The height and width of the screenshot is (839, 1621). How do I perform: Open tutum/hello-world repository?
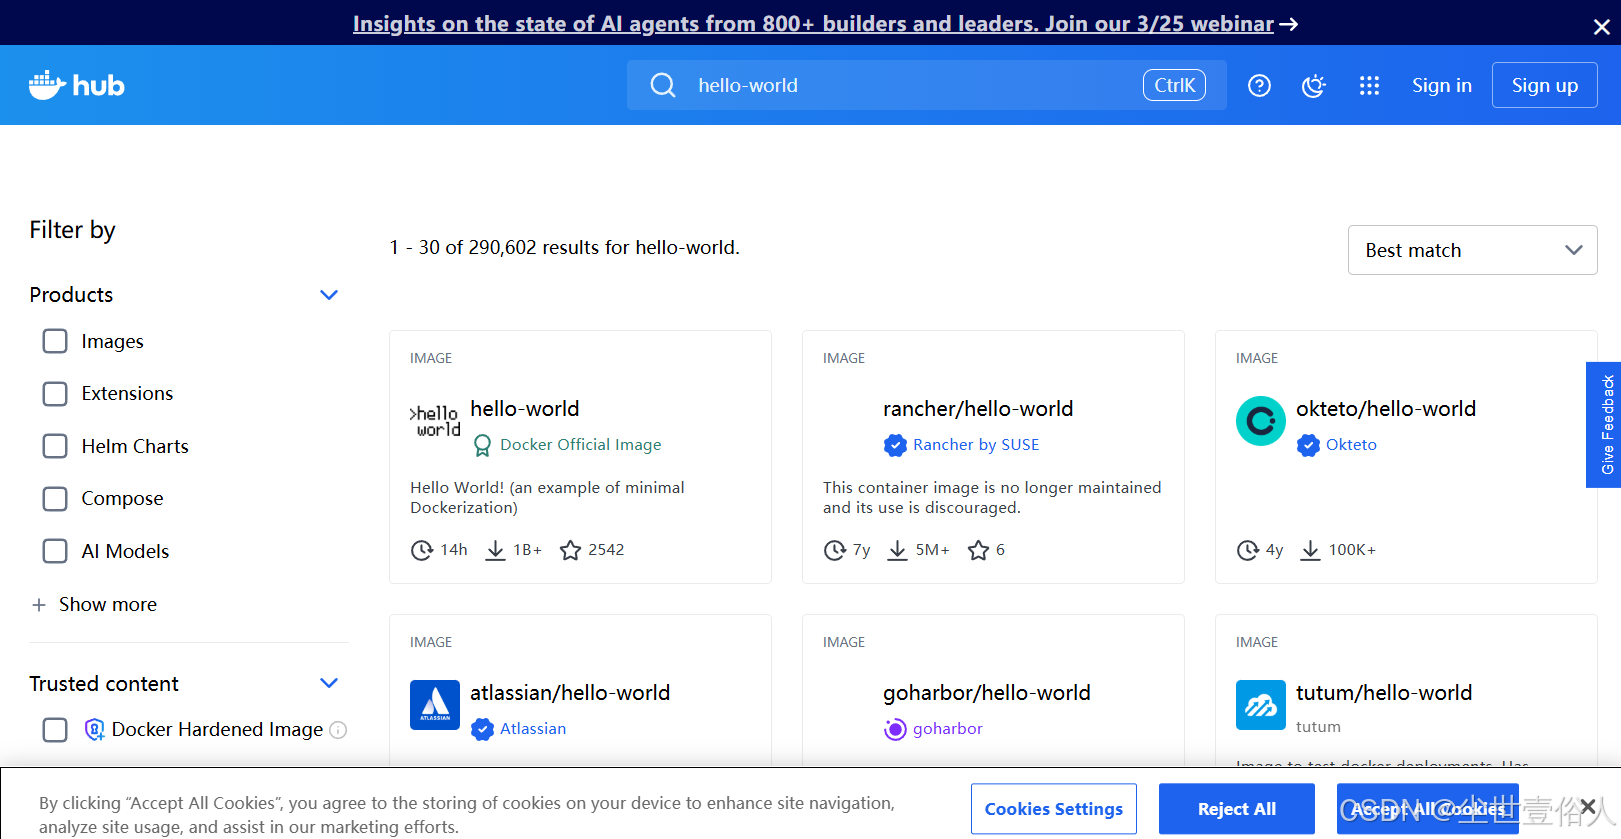1384,693
